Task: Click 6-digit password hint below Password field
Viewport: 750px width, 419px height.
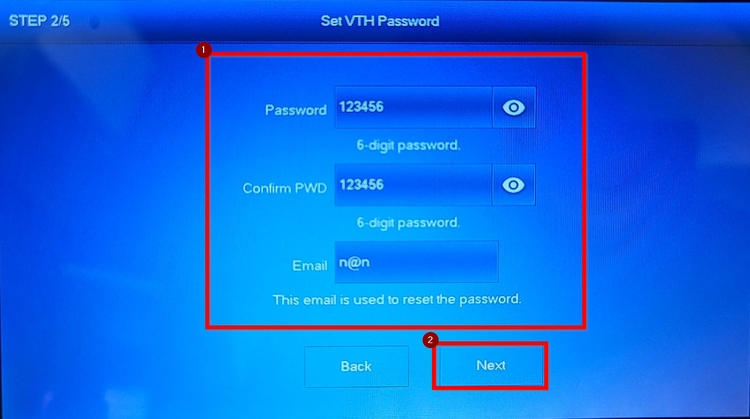Action: tap(408, 145)
